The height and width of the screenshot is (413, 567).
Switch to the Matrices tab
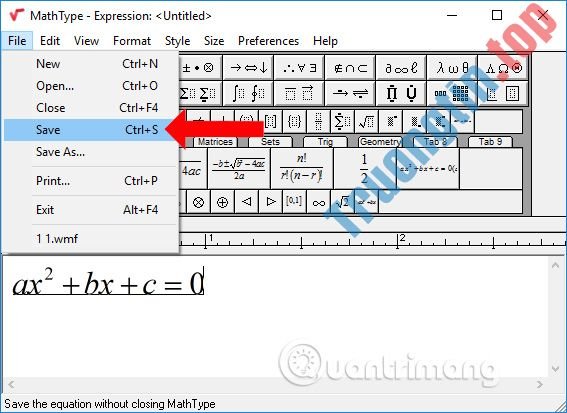click(x=215, y=142)
